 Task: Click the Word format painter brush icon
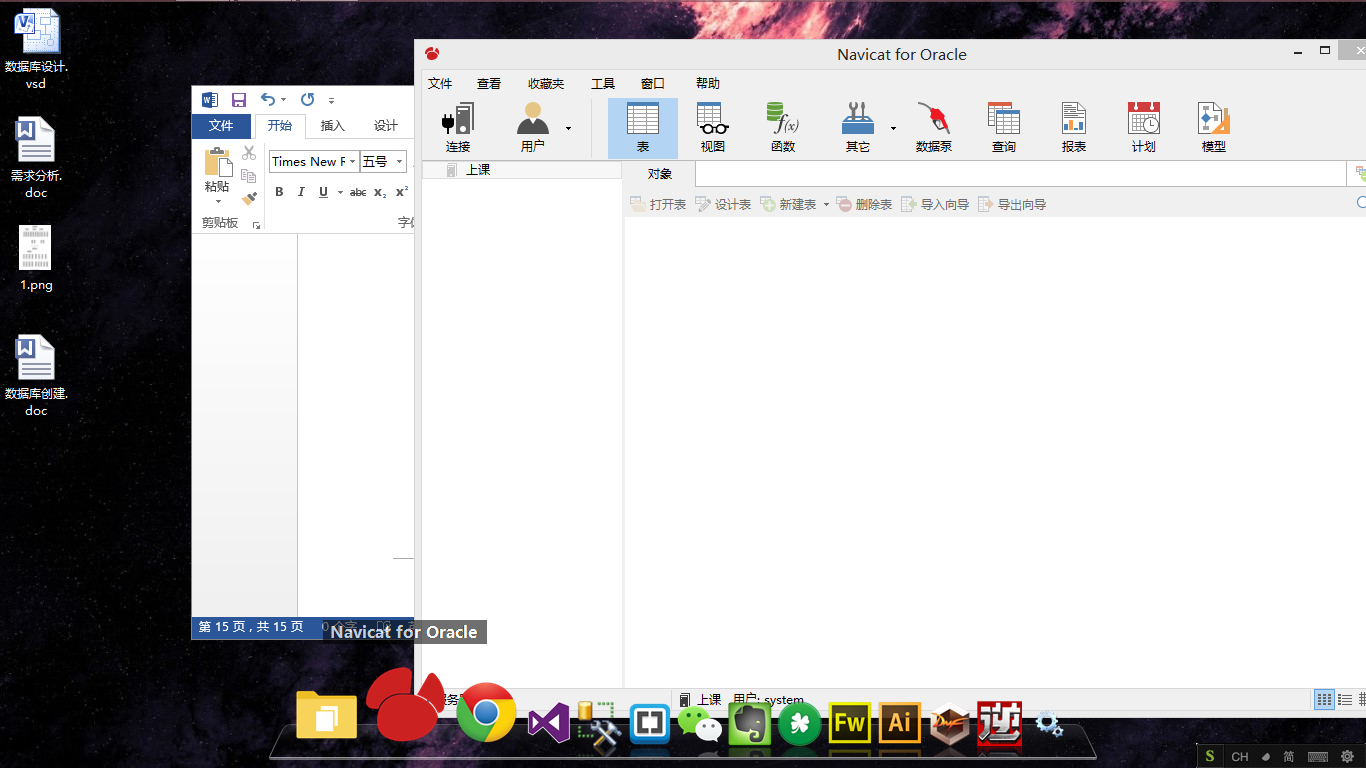[249, 199]
